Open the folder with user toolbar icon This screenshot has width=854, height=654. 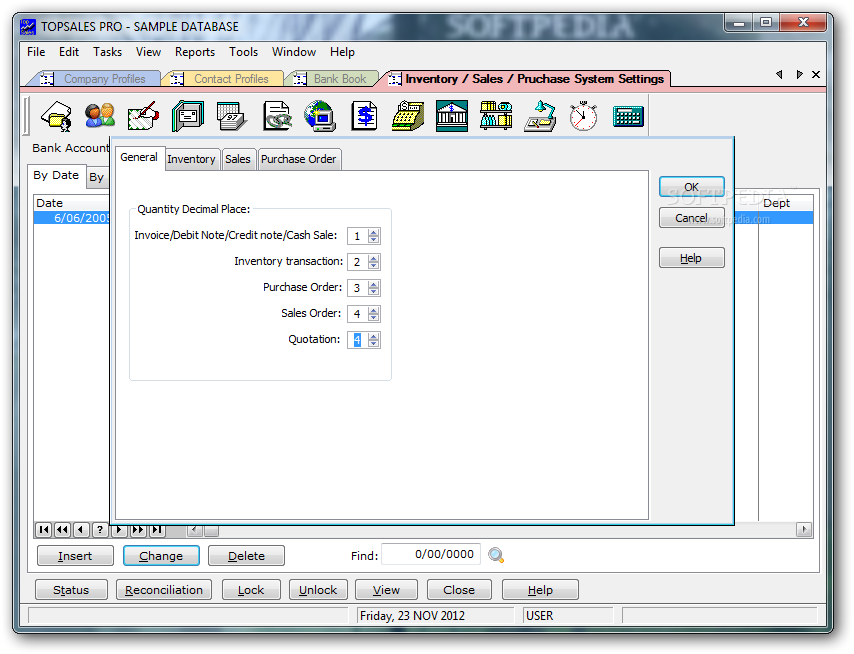57,116
